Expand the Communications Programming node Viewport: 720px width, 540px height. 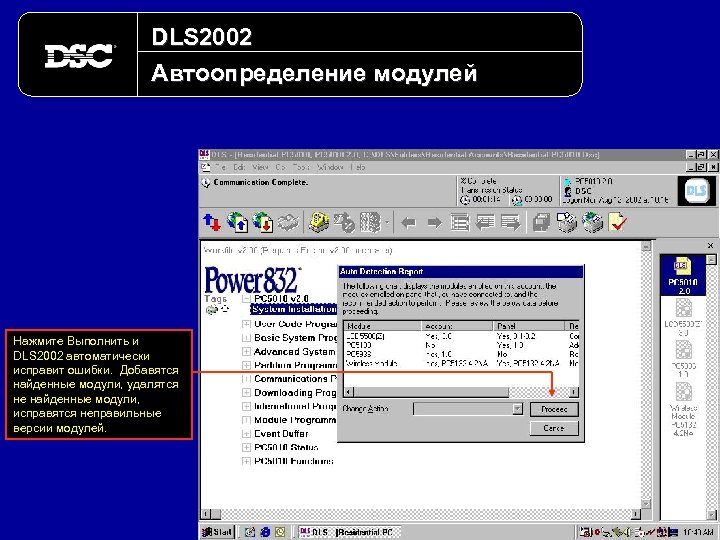coord(246,379)
